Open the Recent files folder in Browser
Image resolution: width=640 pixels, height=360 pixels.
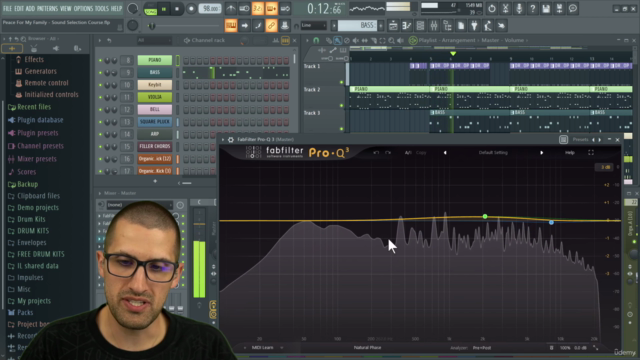click(x=34, y=107)
